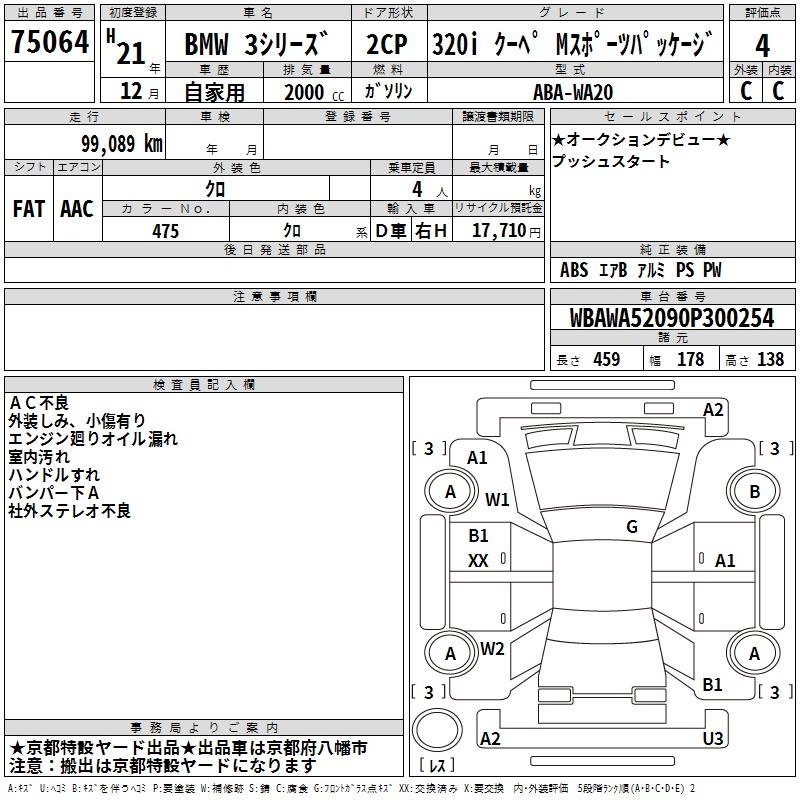Viewport: 800px width, 800px height.
Task: Click the lot number 75064
Action: (x=50, y=45)
